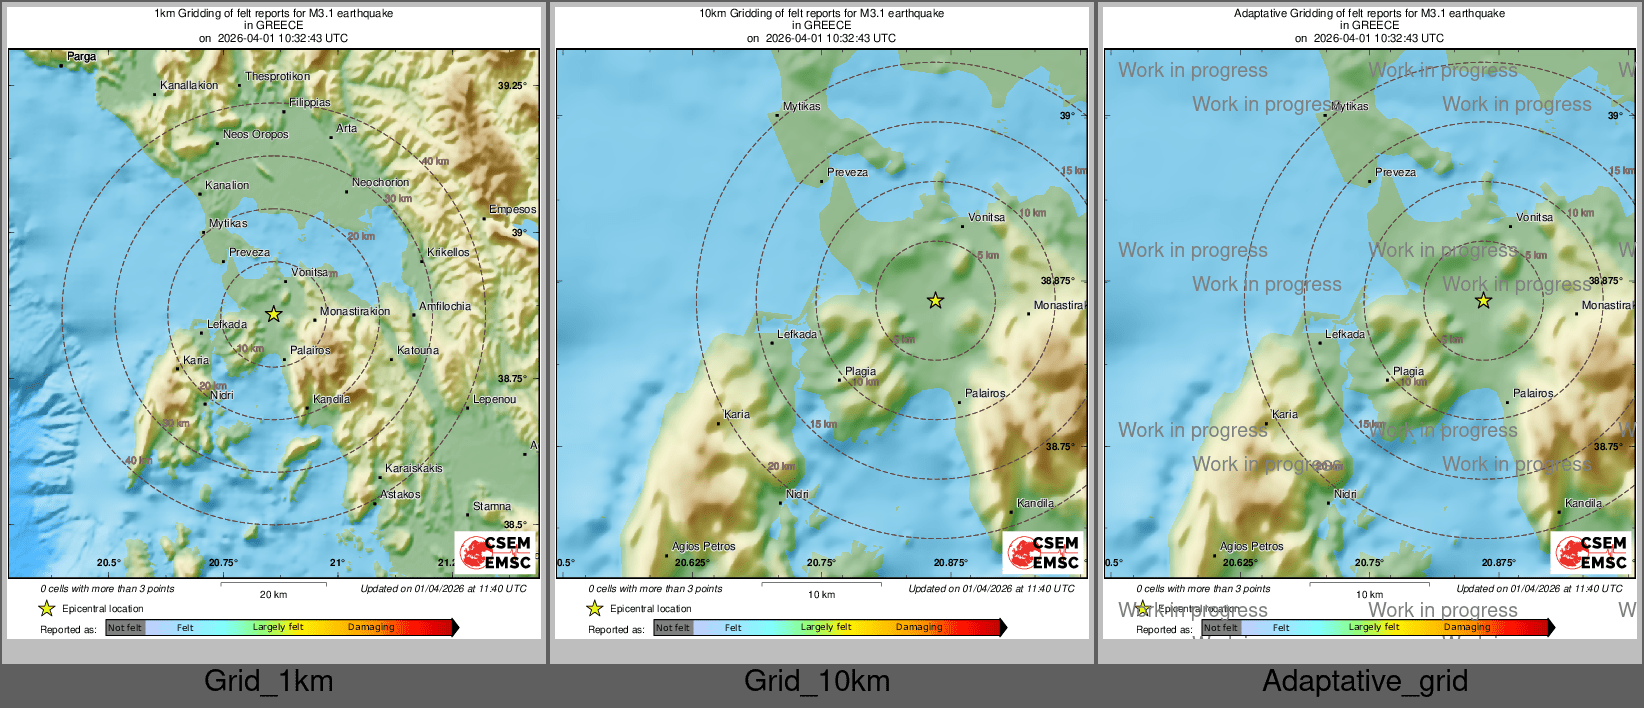
Task: Click the epicenter star on the Grid_10km map
Action: [x=935, y=300]
